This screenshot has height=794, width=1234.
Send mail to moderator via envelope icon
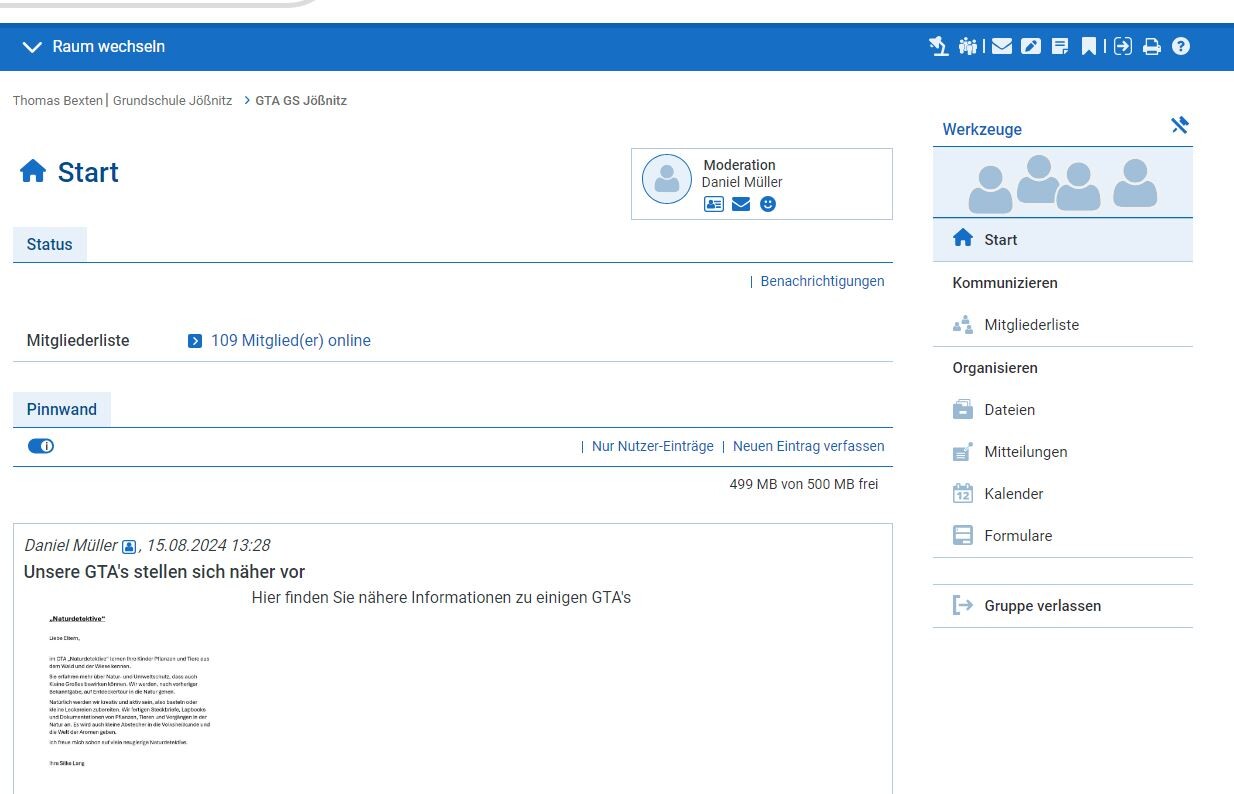[741, 204]
